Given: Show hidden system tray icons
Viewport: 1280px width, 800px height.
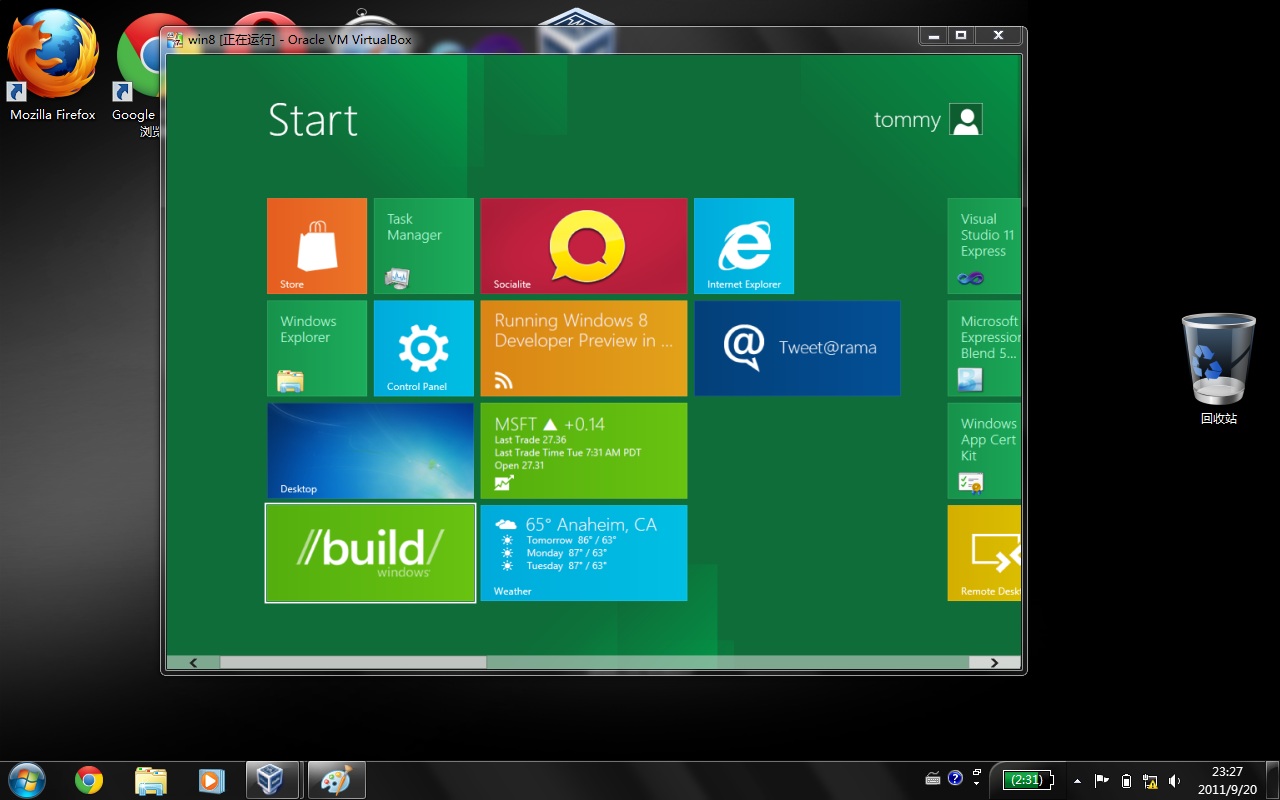Looking at the screenshot, I should [1077, 780].
